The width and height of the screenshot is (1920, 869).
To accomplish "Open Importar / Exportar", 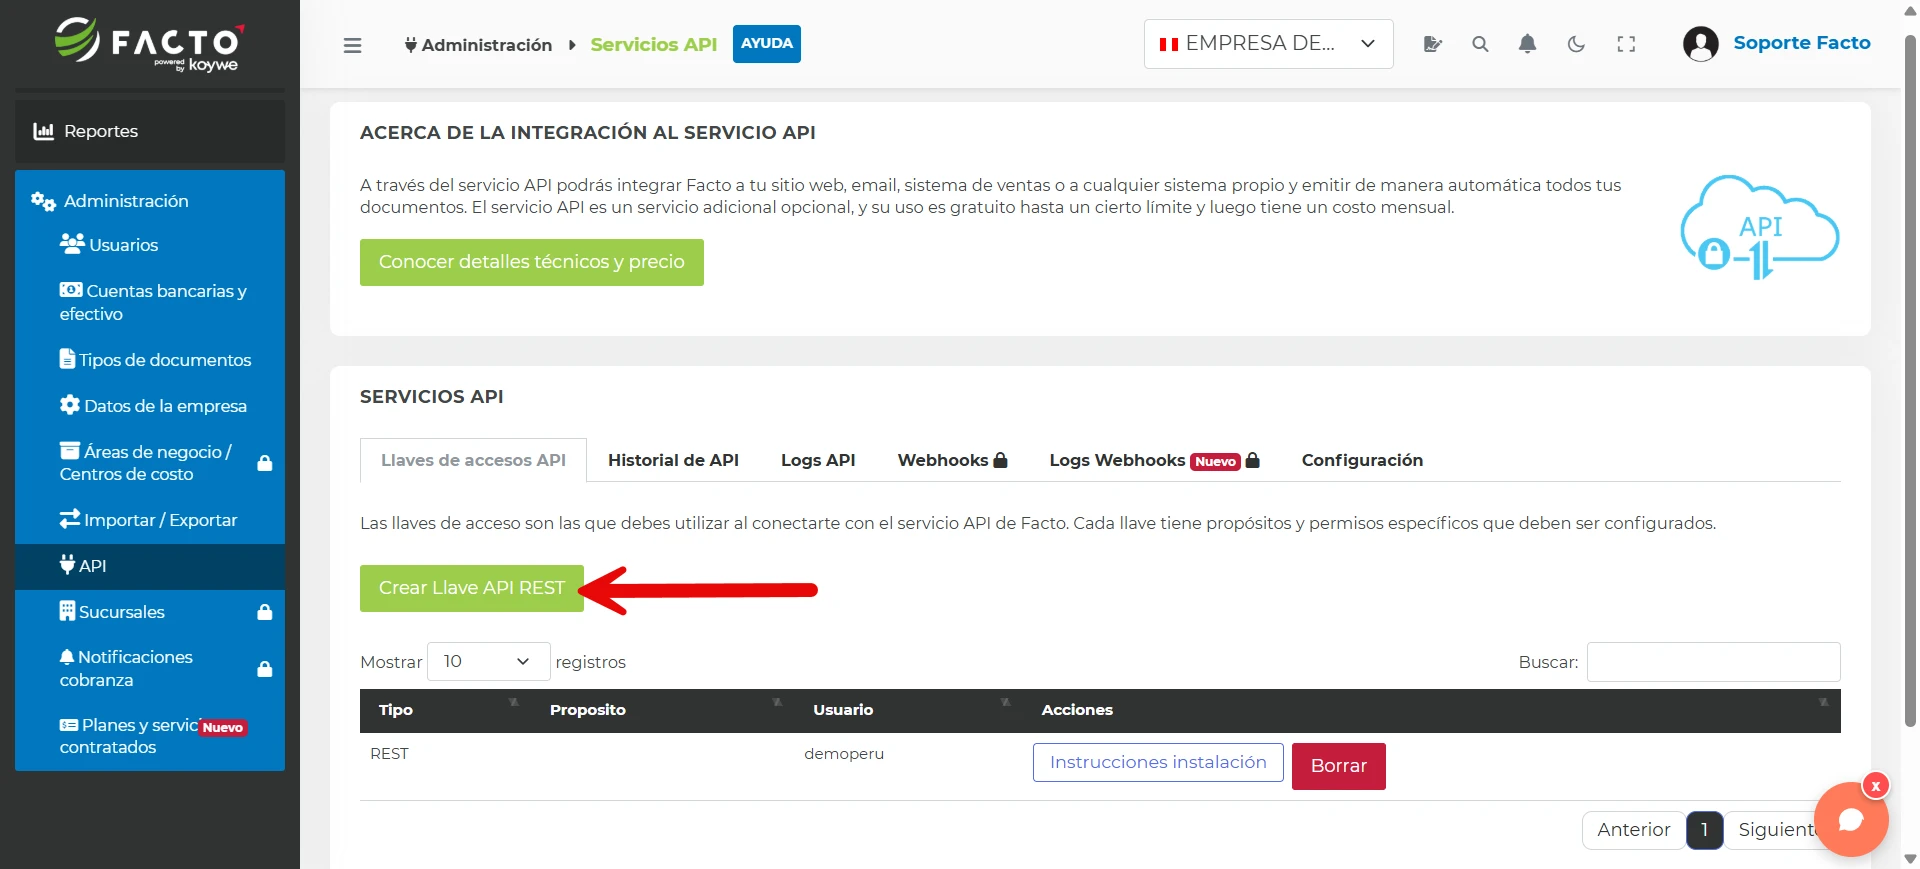I will coord(150,520).
